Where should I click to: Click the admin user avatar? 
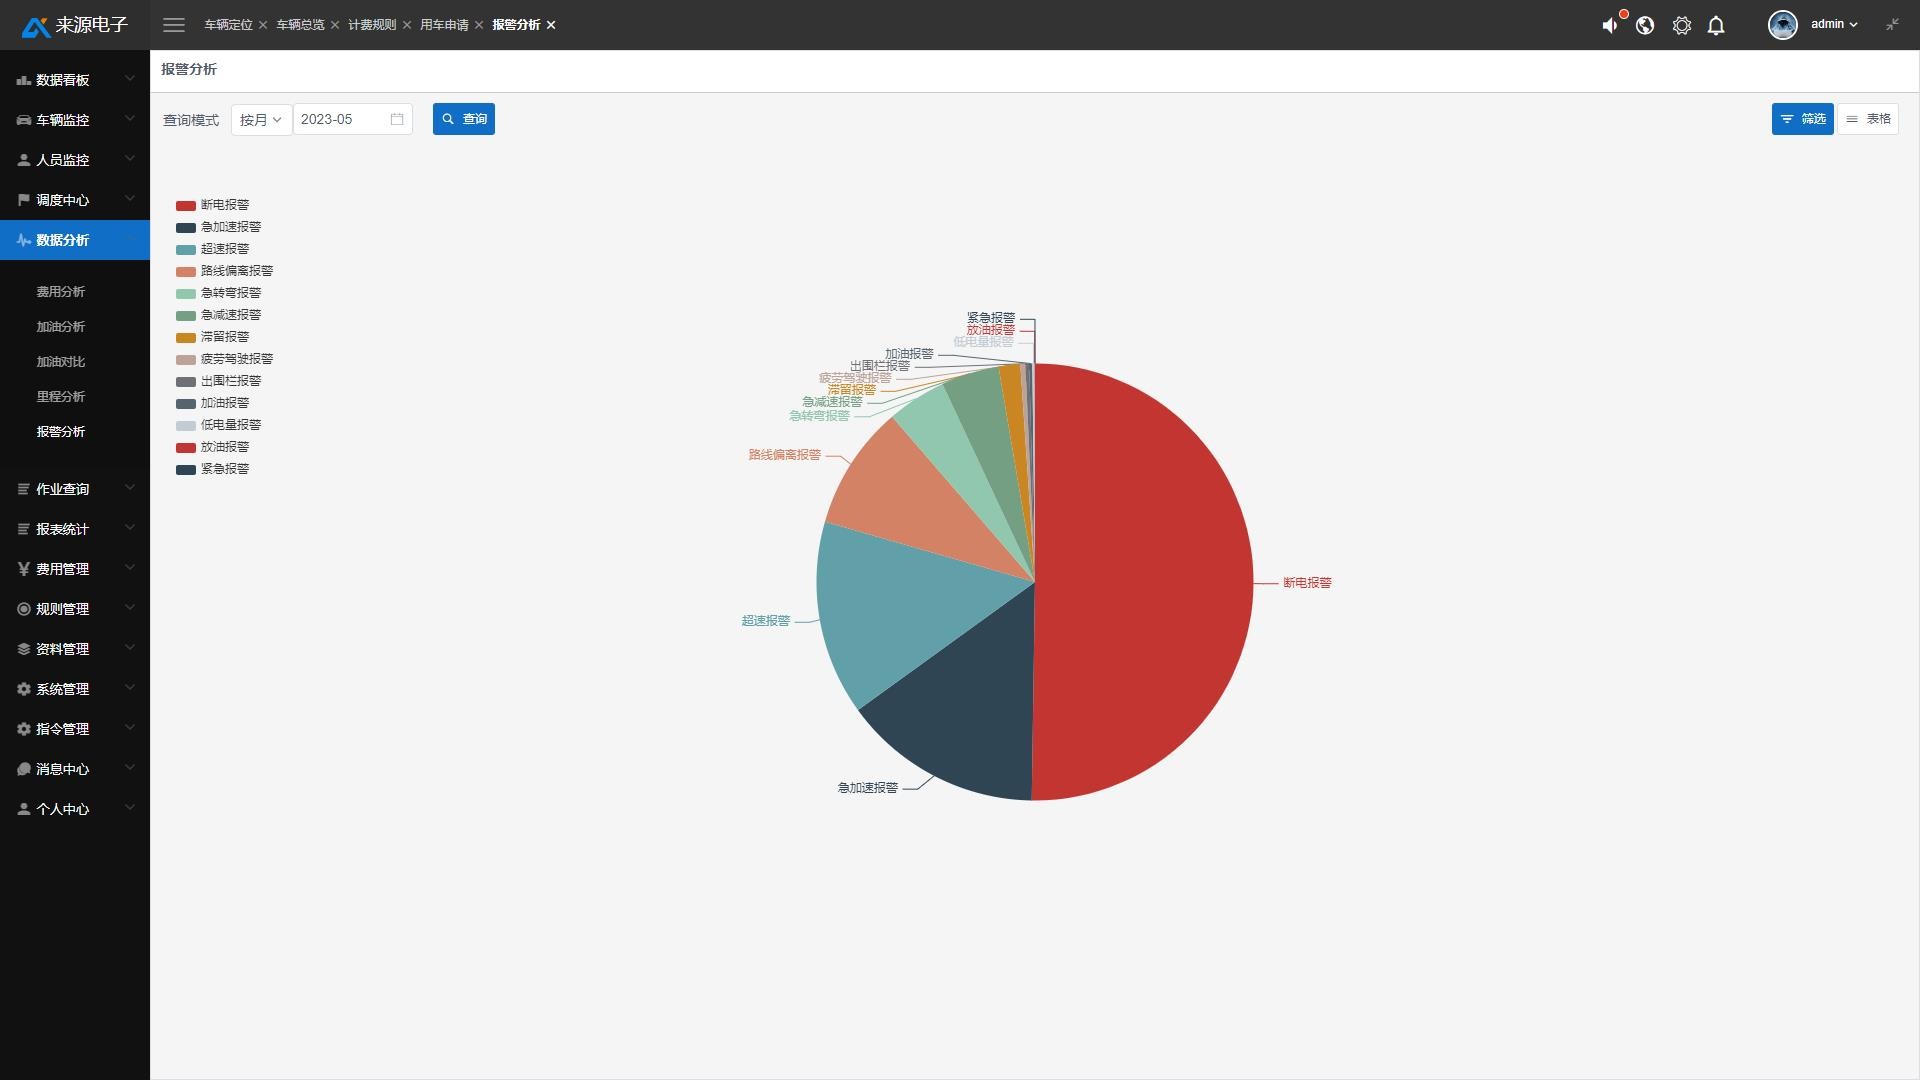(x=1782, y=25)
